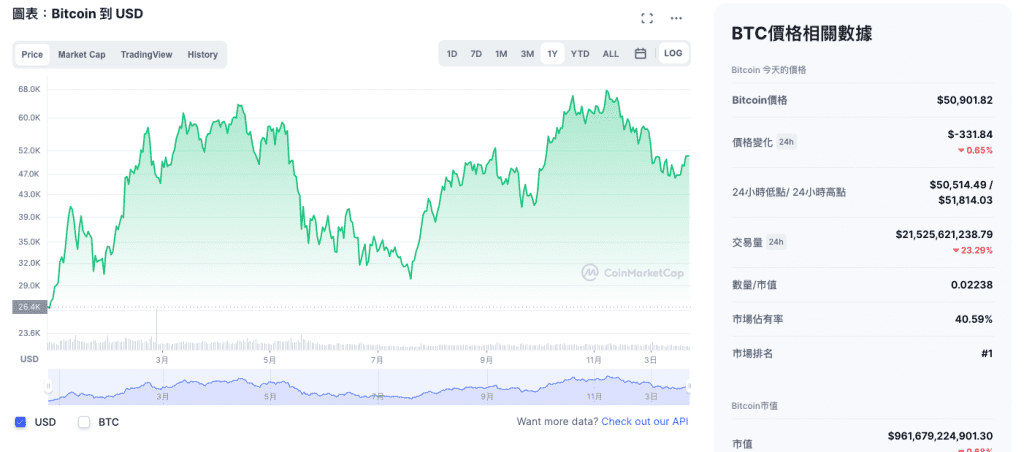The image size is (1024, 452).
Task: Toggle the LOG scale button
Action: coord(674,53)
